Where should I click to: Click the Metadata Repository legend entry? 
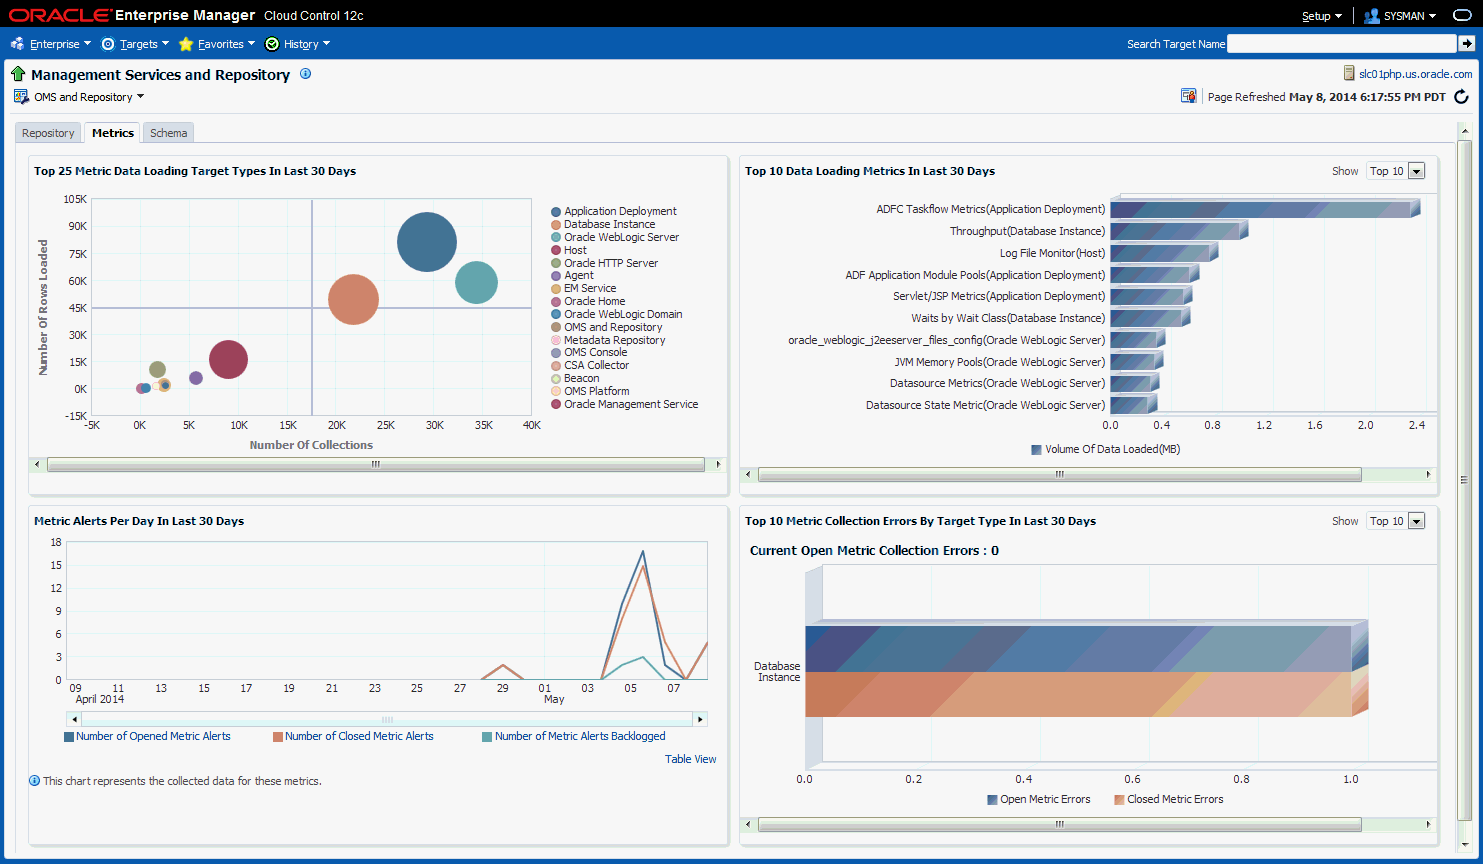click(614, 341)
